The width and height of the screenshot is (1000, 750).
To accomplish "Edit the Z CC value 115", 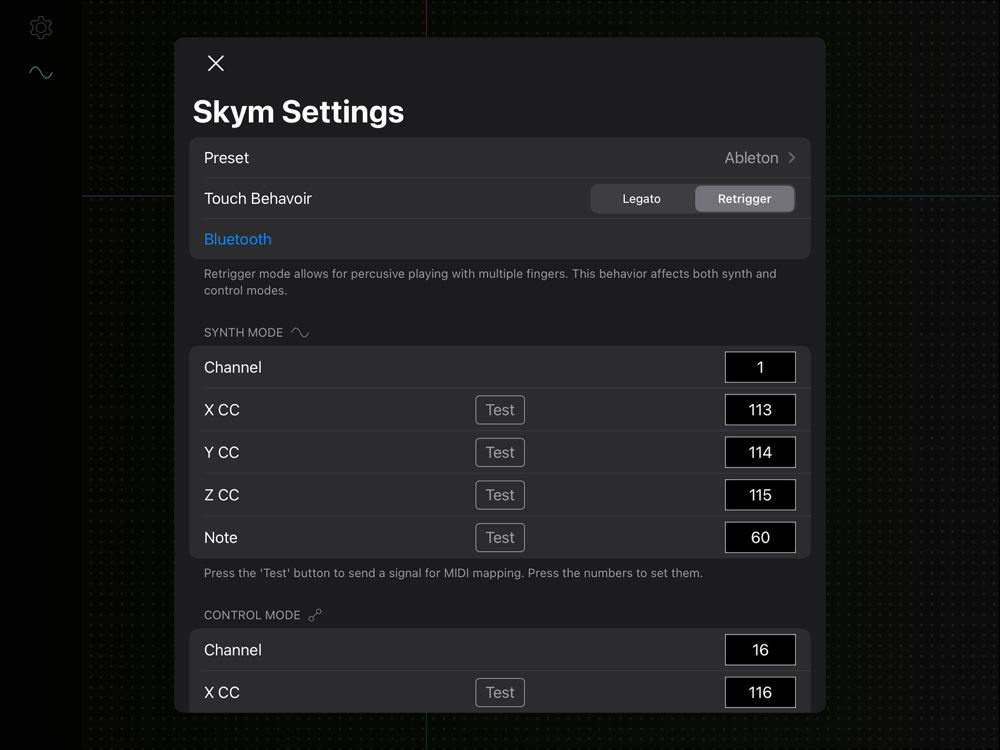I will pos(760,496).
